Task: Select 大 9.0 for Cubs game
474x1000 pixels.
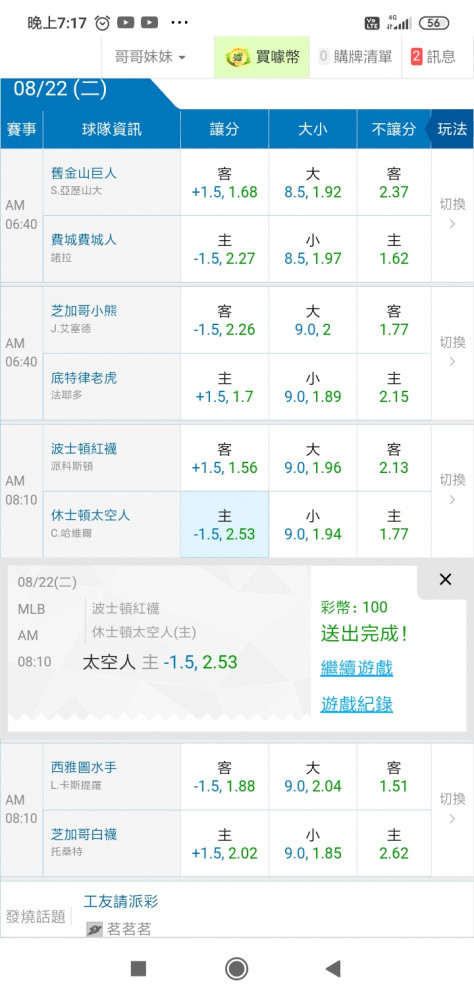Action: pyautogui.click(x=313, y=320)
